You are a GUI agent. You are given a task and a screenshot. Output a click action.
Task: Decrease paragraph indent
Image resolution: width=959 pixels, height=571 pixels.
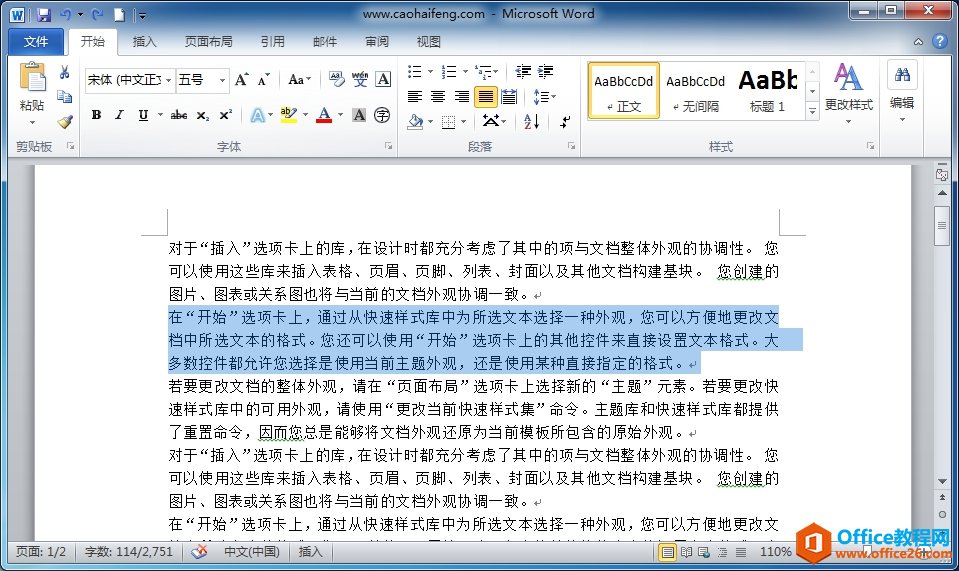(x=523, y=72)
